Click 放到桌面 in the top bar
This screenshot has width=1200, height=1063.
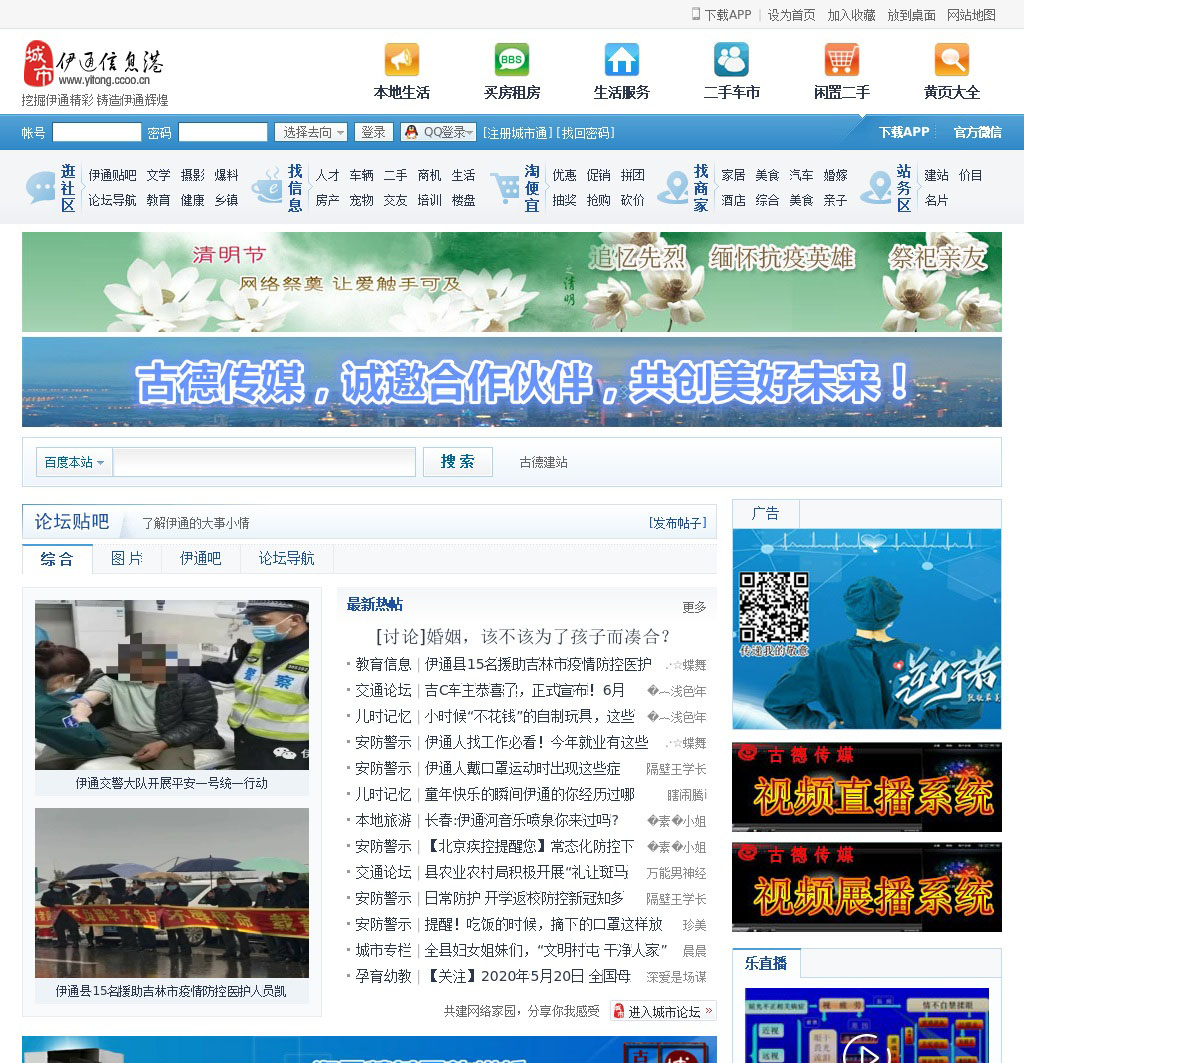coord(911,15)
